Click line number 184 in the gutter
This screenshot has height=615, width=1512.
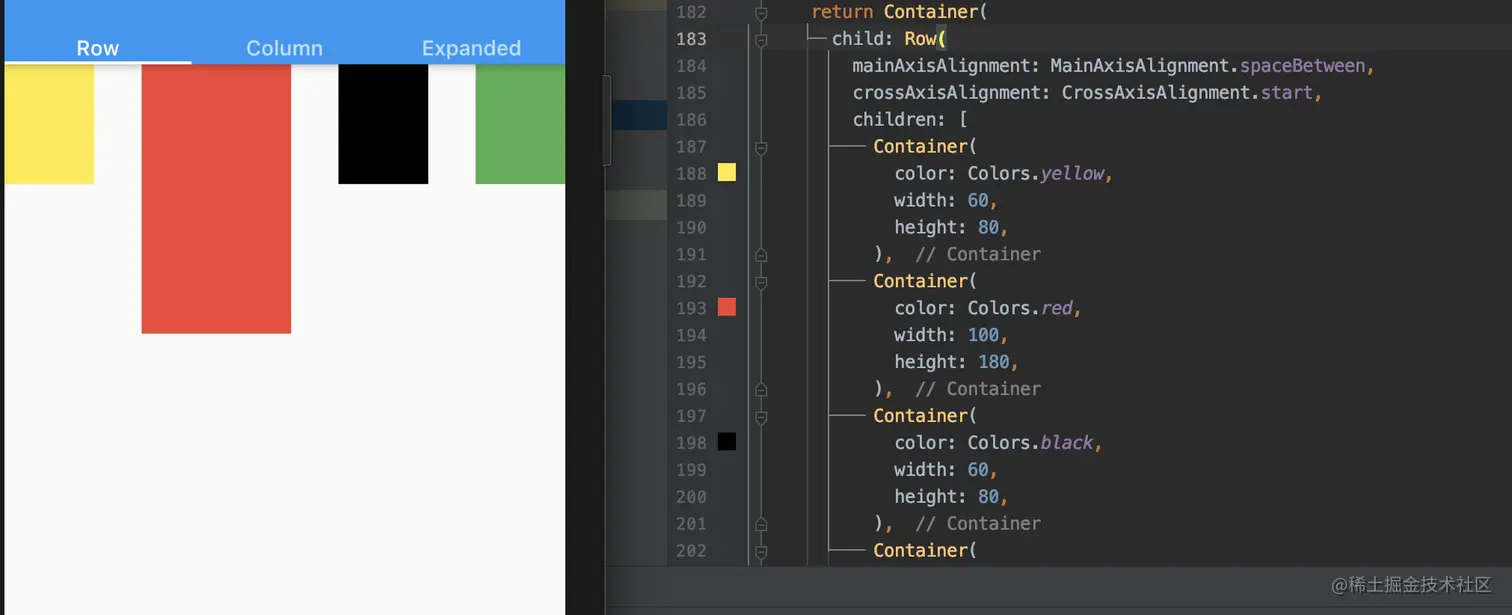(x=690, y=66)
